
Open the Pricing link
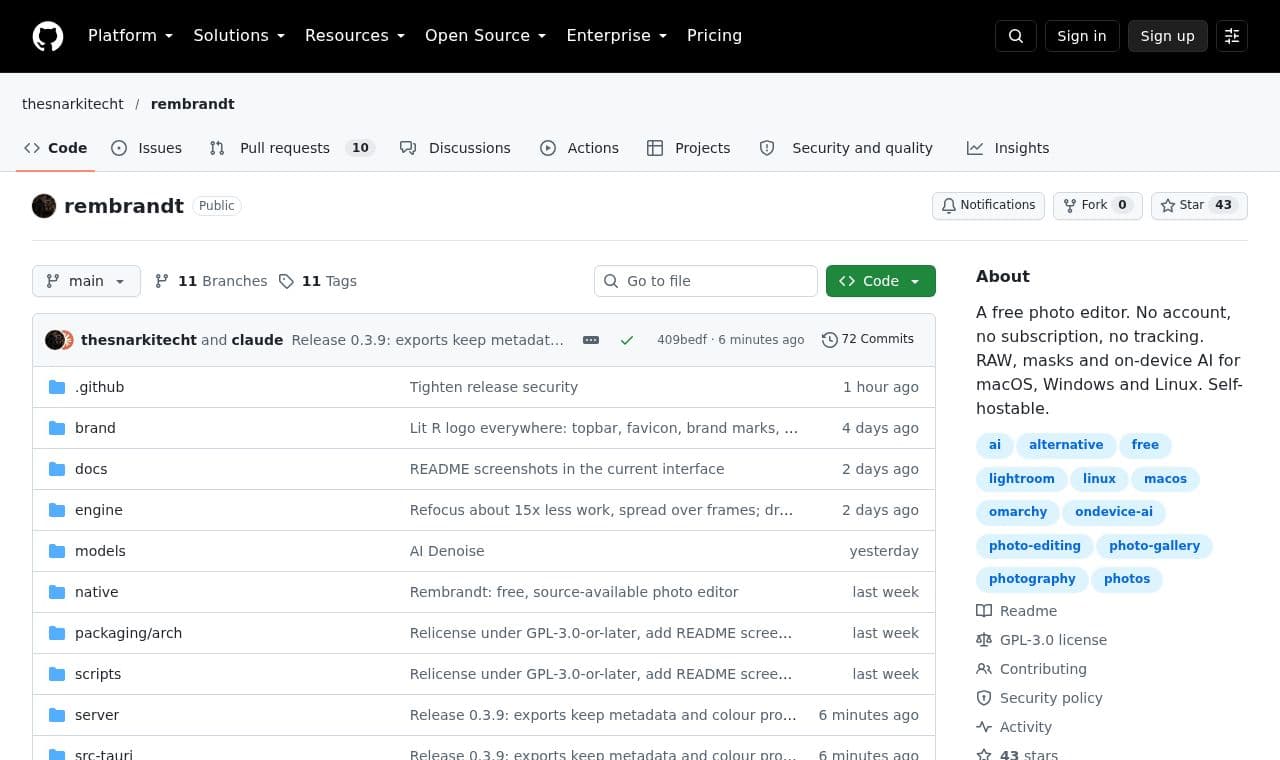(714, 36)
